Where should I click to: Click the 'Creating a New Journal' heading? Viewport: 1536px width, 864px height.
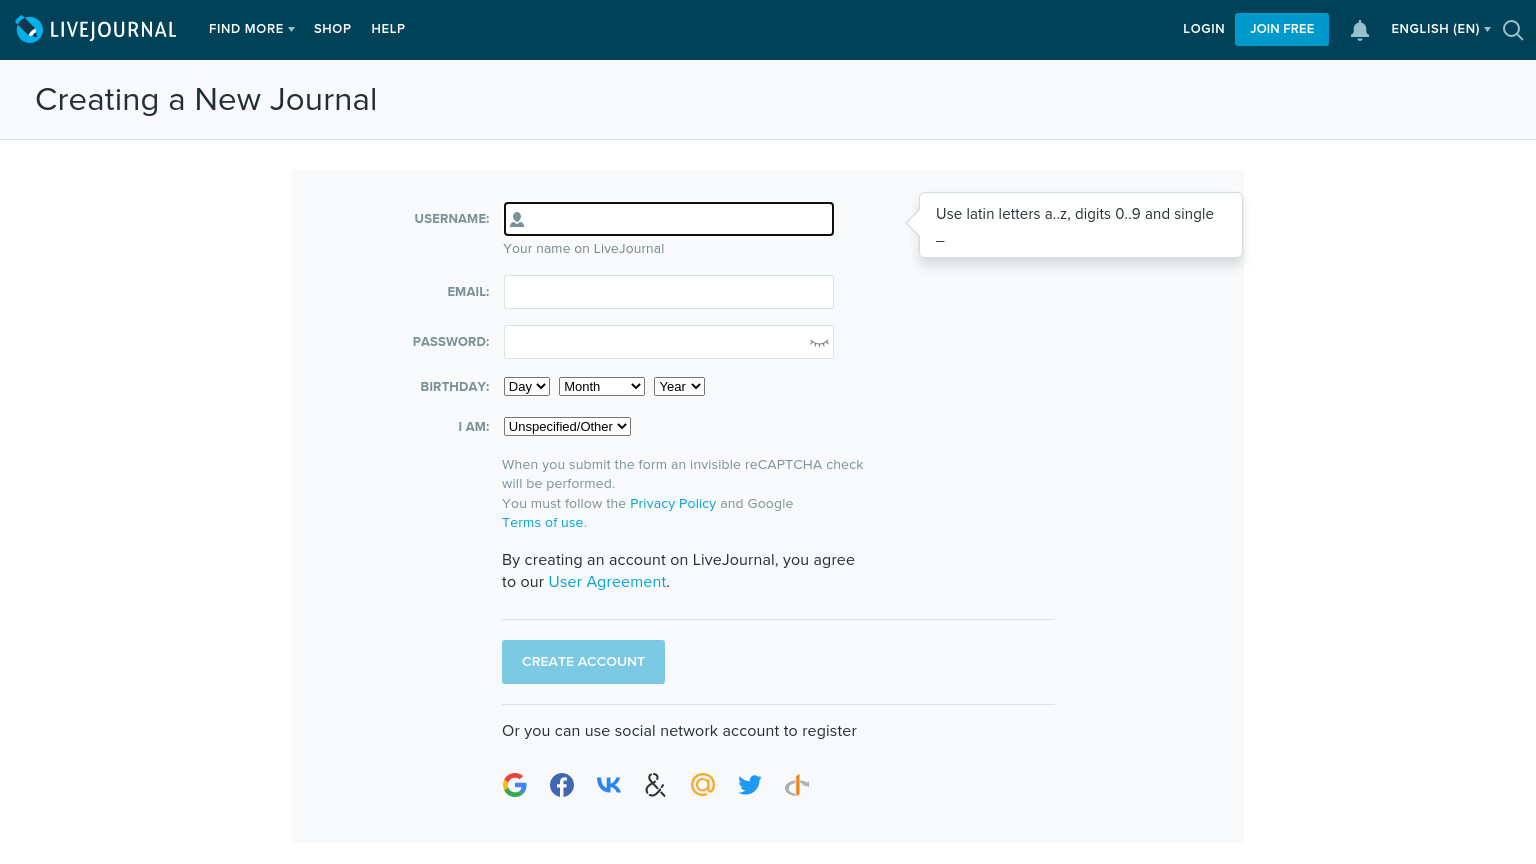coord(206,100)
